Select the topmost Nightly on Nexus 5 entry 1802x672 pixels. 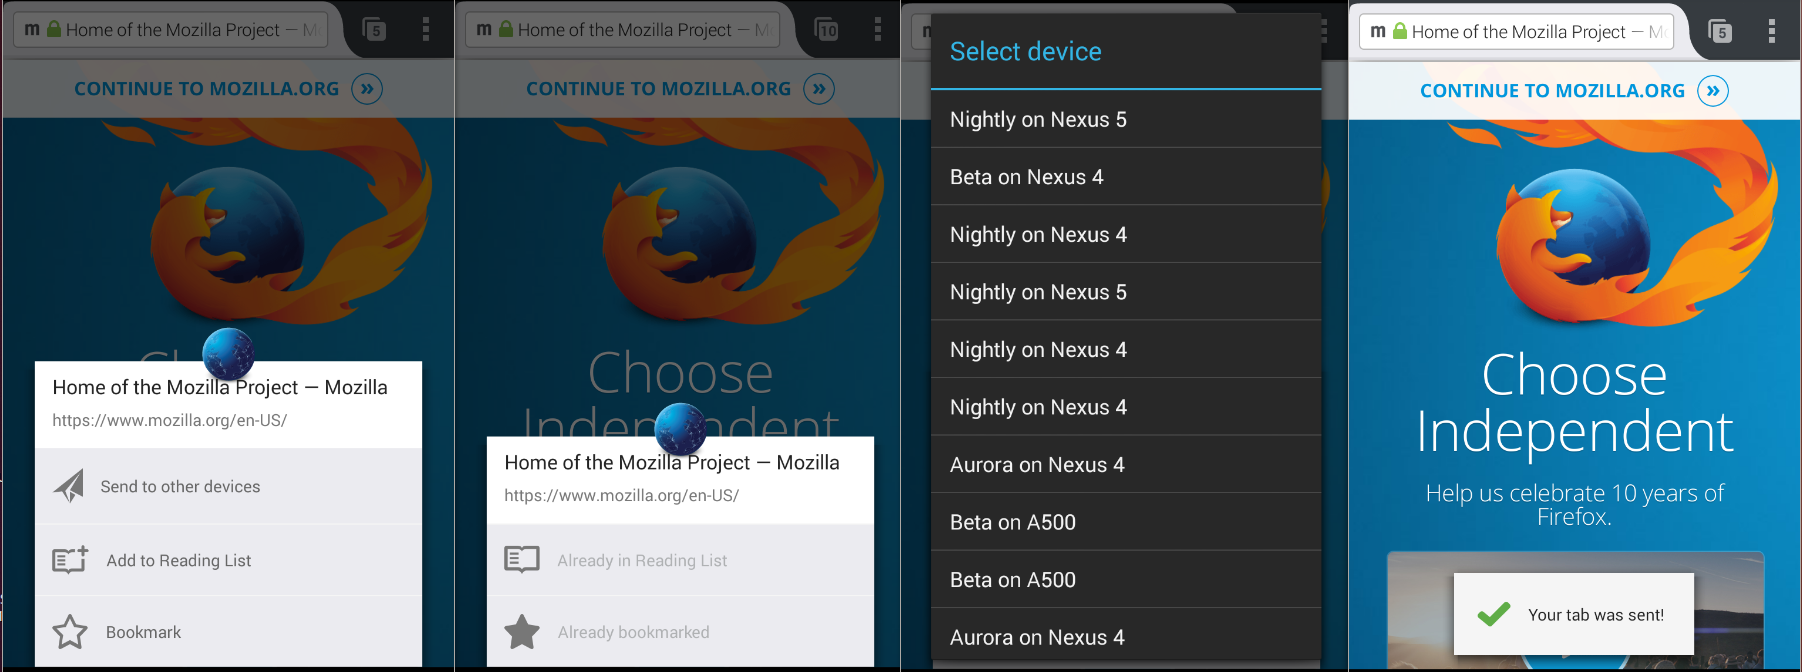1038,120
